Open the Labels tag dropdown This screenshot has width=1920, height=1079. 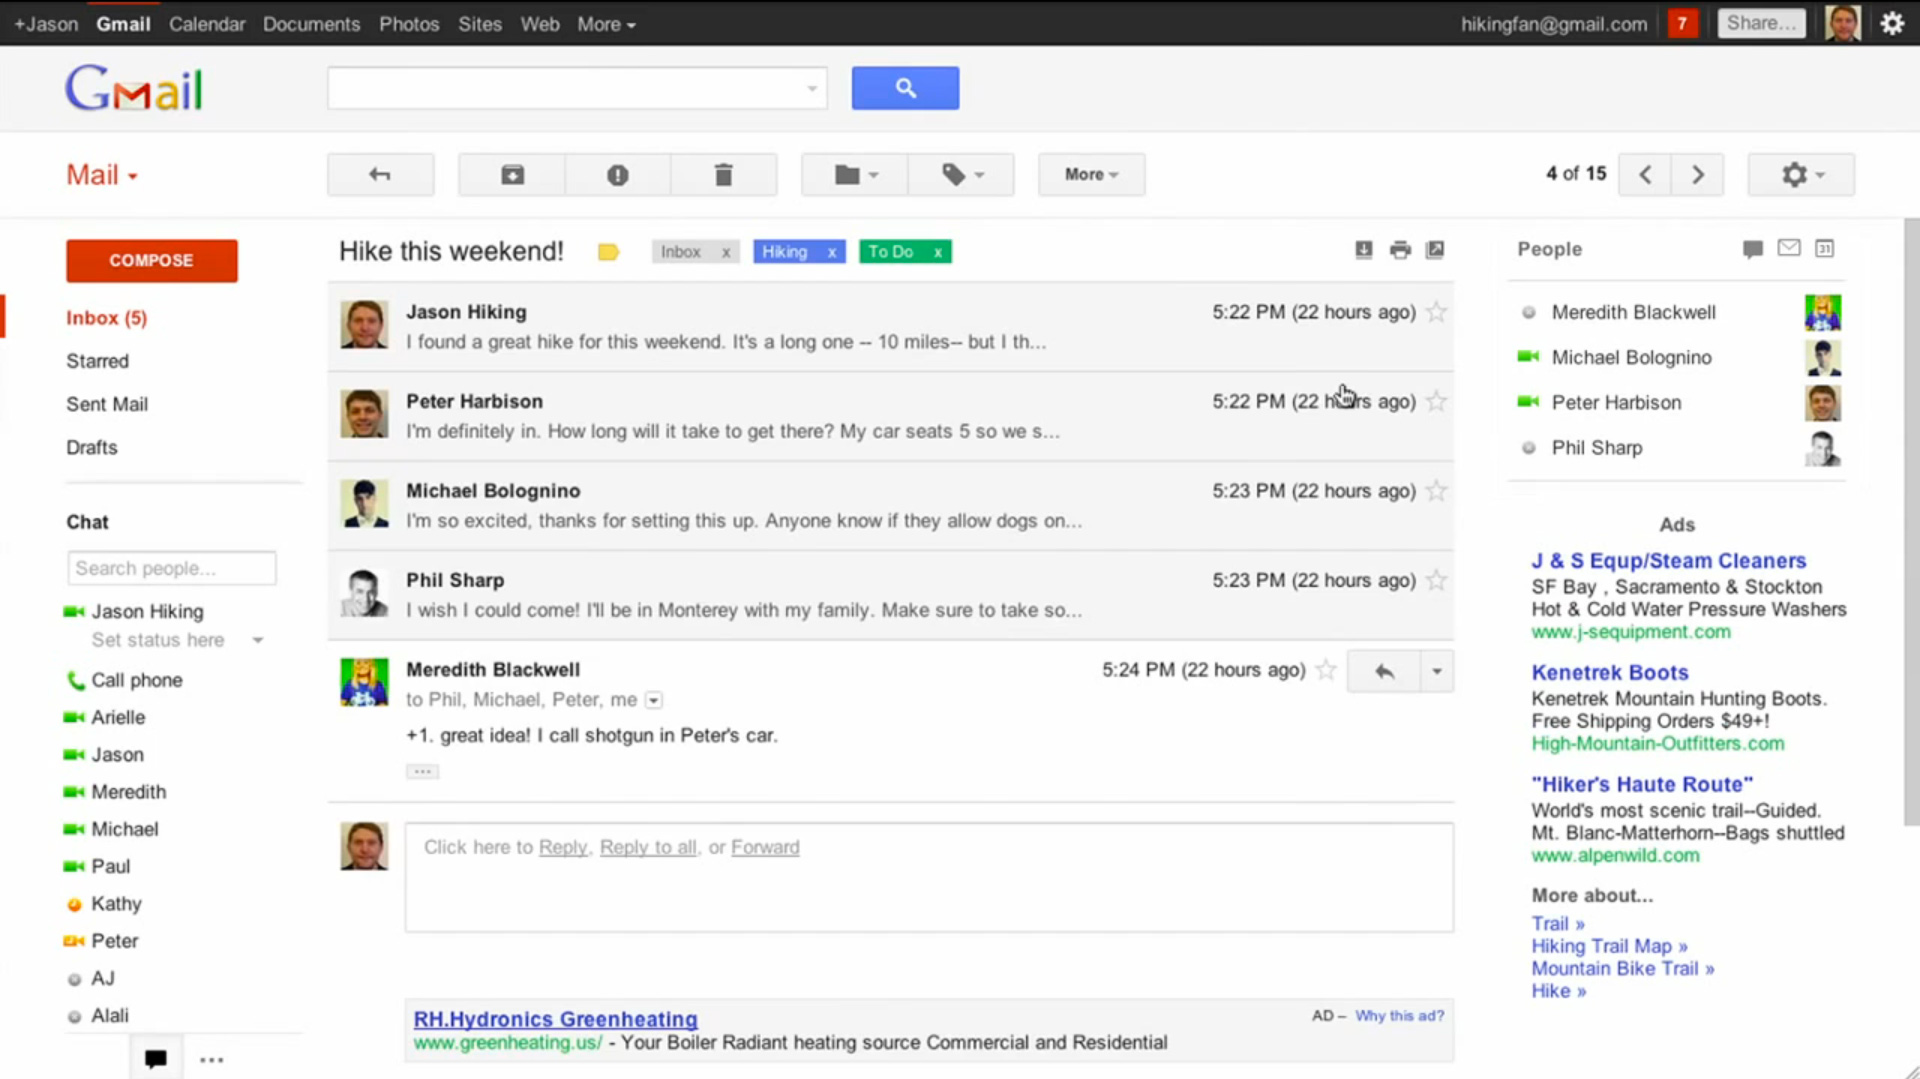click(x=962, y=175)
